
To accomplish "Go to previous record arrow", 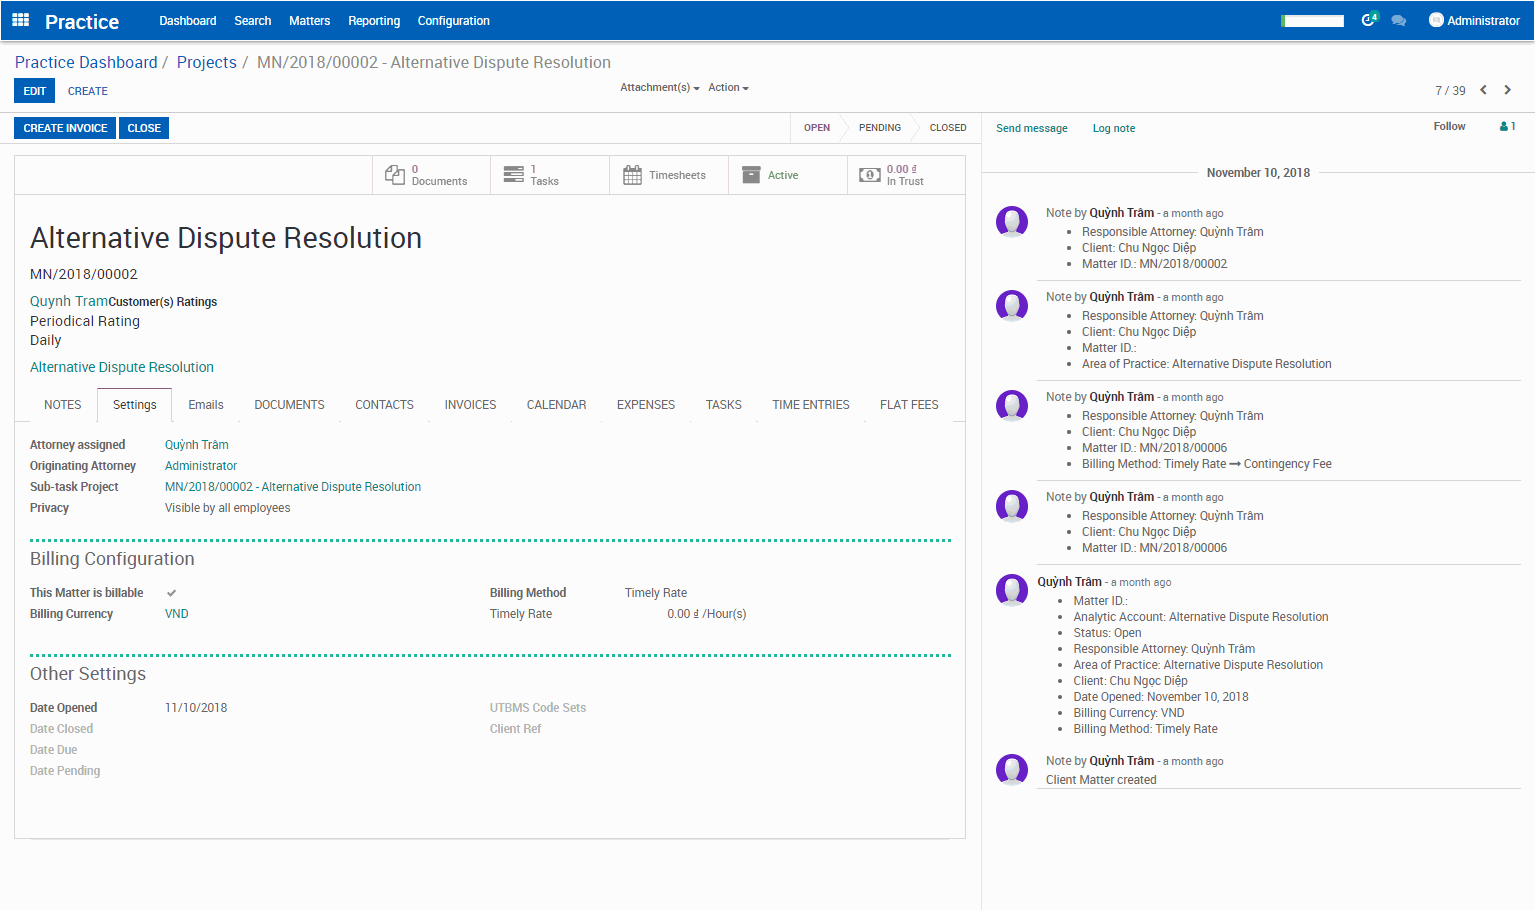I will [x=1483, y=90].
